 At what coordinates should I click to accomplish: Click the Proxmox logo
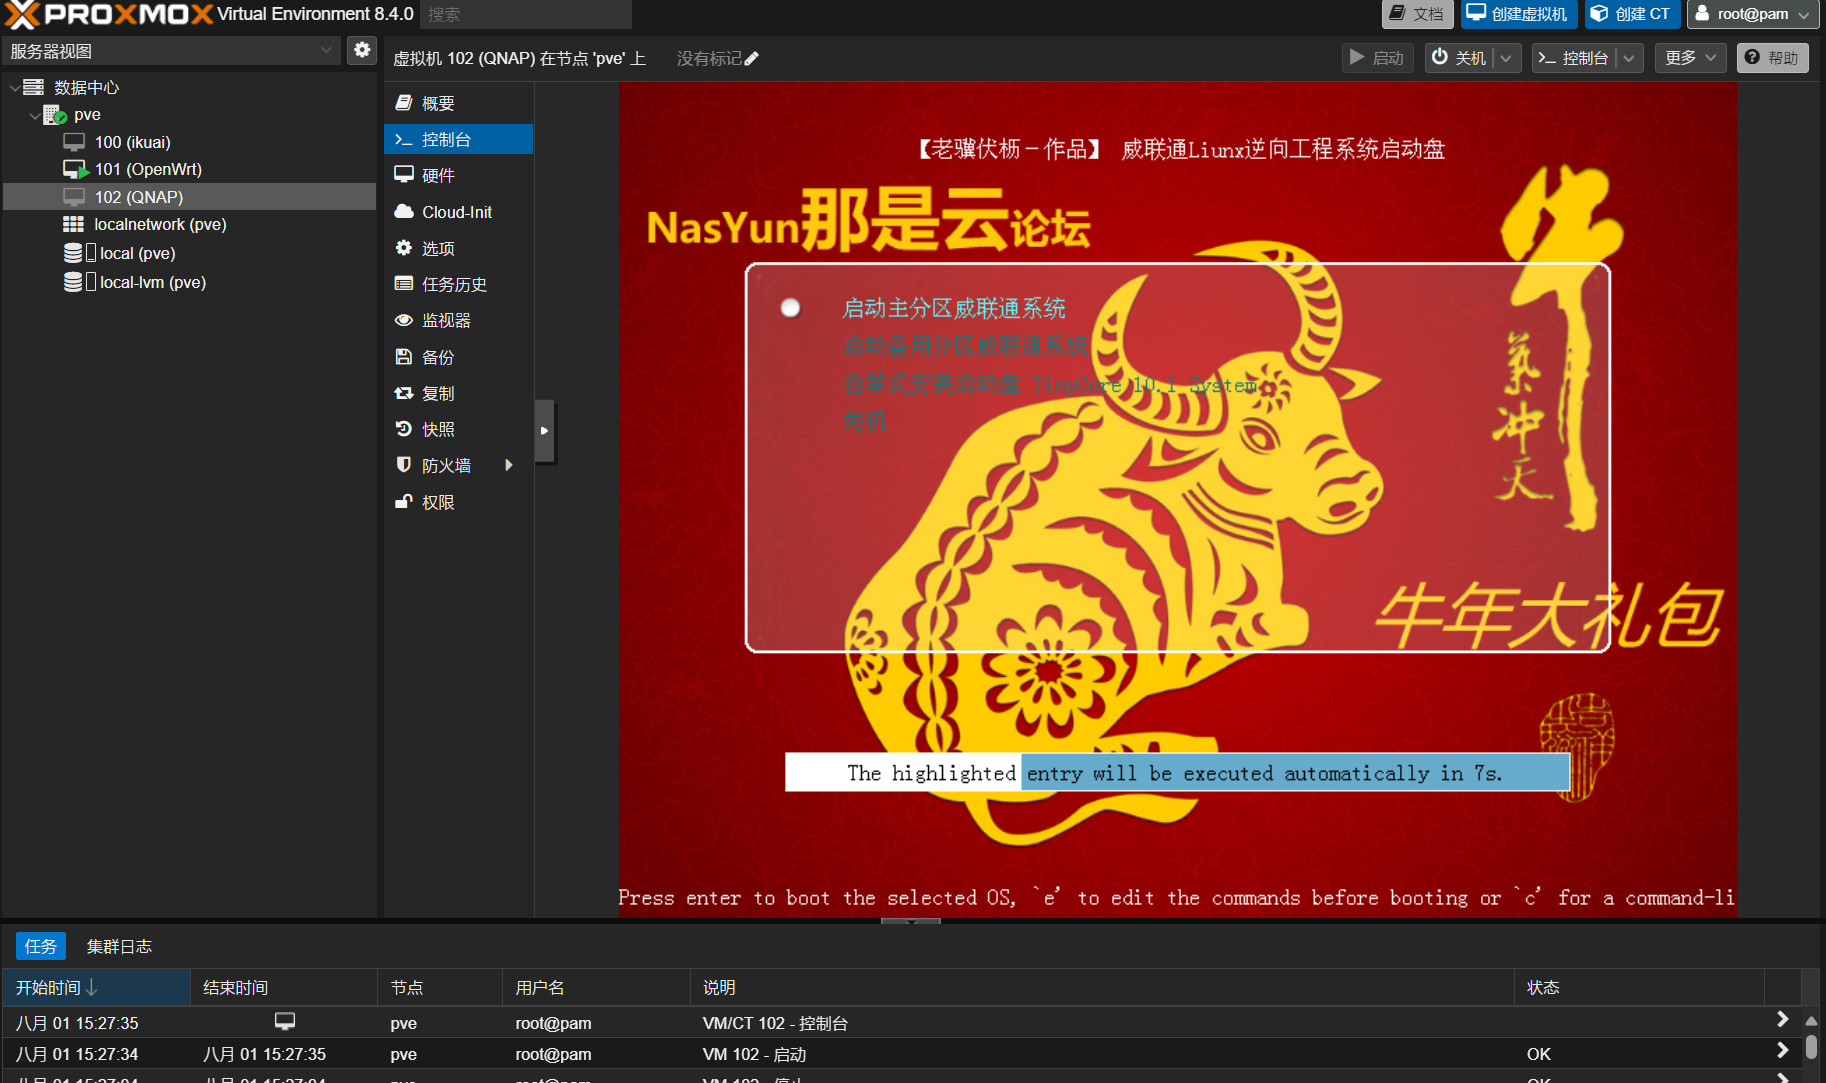pos(108,14)
